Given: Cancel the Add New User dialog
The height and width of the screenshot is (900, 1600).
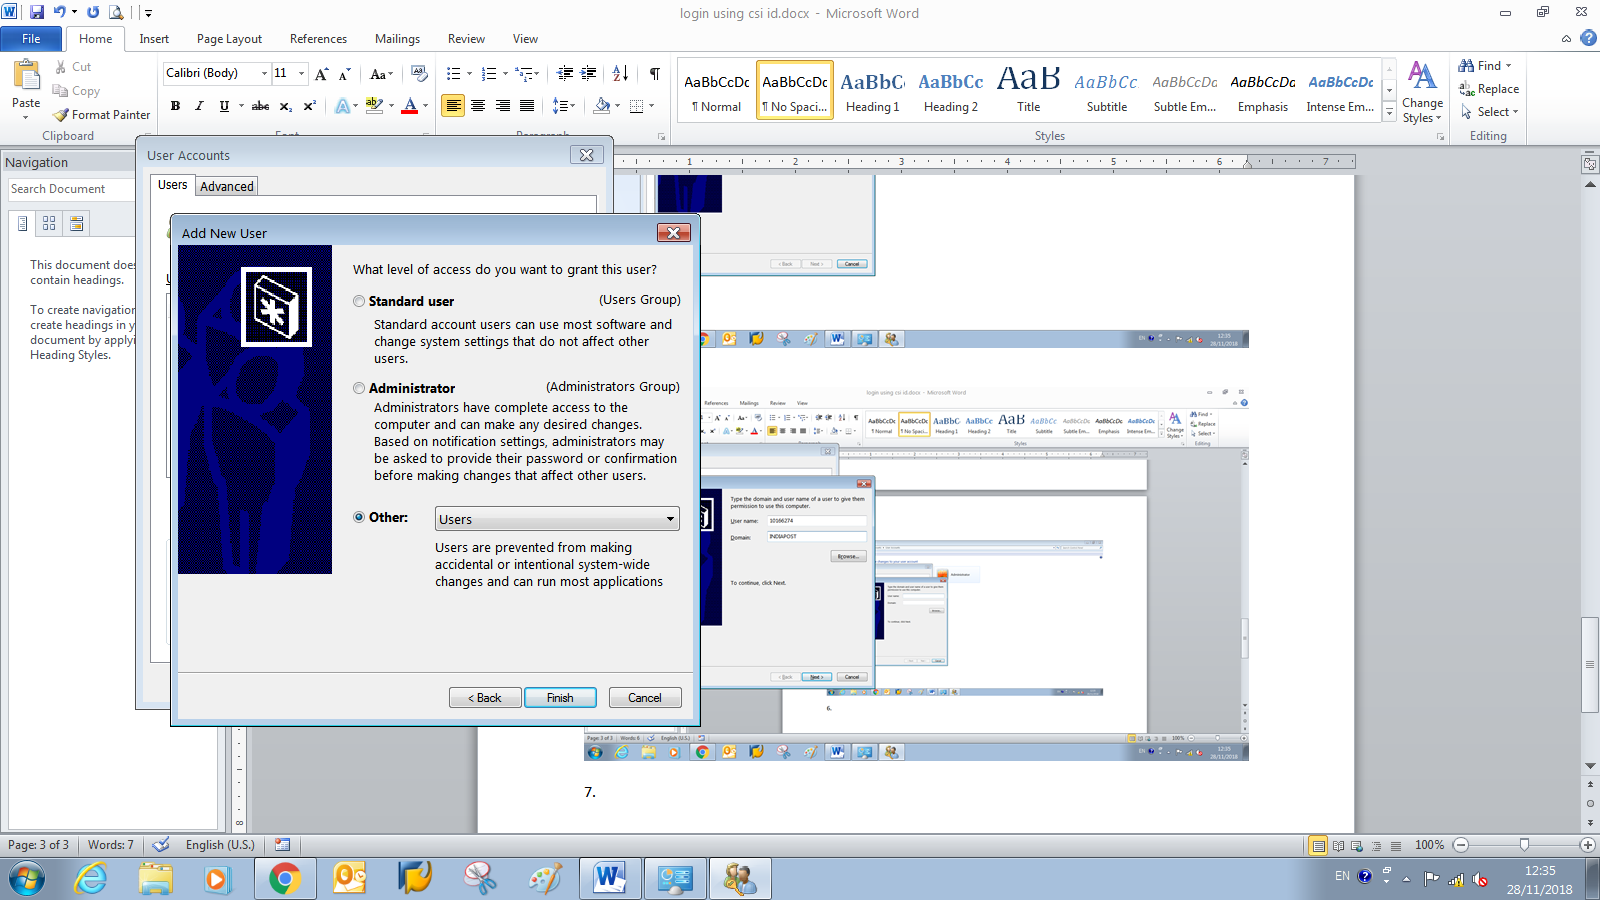Looking at the screenshot, I should (x=645, y=698).
